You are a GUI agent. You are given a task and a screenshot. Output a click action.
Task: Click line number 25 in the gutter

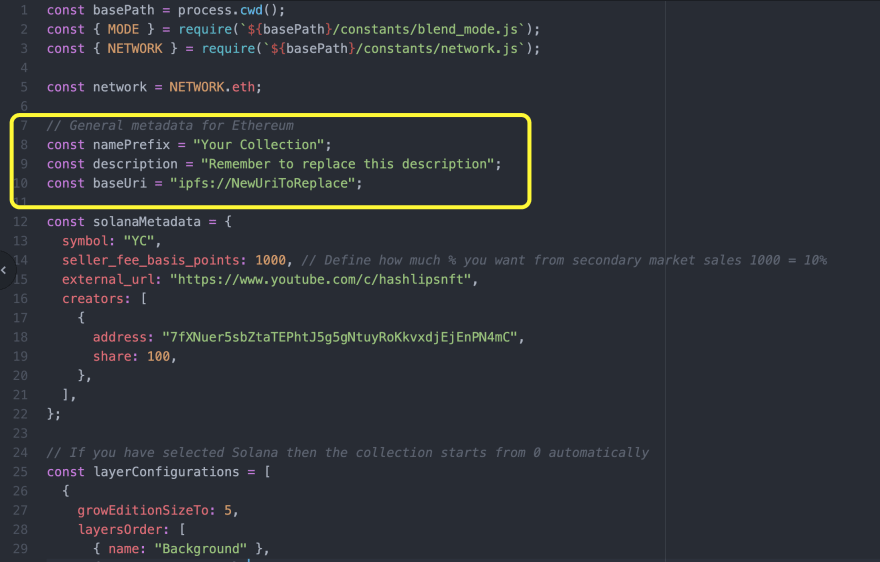pos(20,472)
